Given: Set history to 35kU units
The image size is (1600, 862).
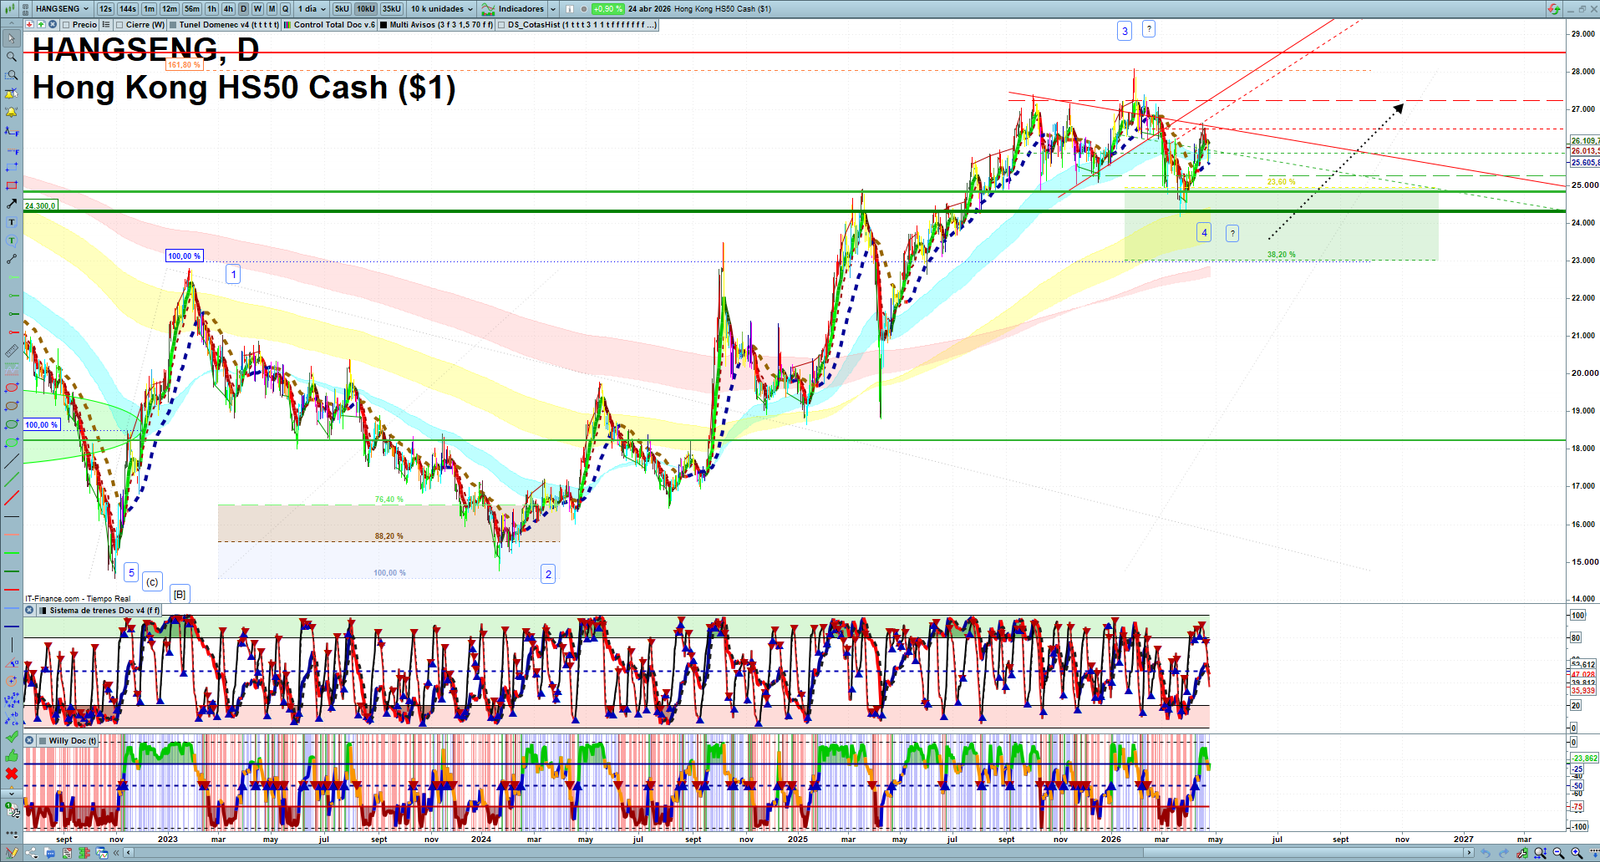Looking at the screenshot, I should coord(391,9).
